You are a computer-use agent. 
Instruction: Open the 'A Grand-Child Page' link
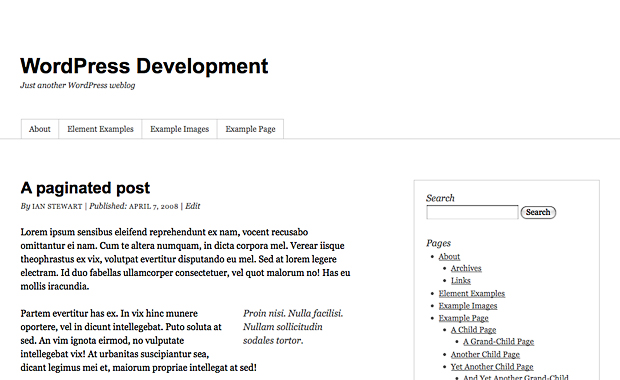coord(499,342)
